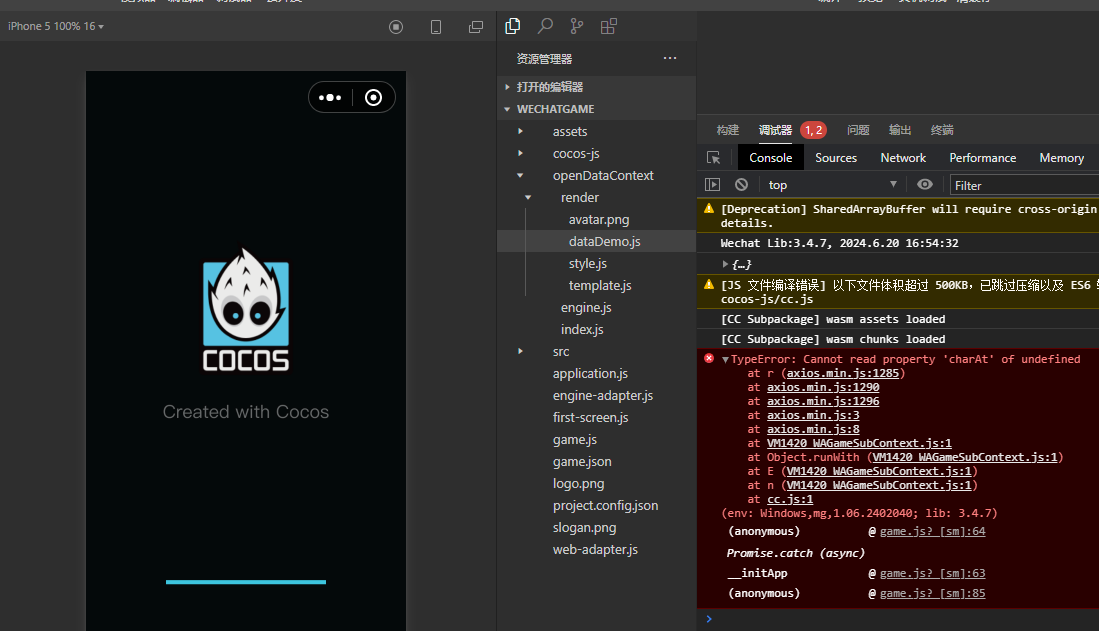Collapse the WECHATGAME project root

coord(507,109)
